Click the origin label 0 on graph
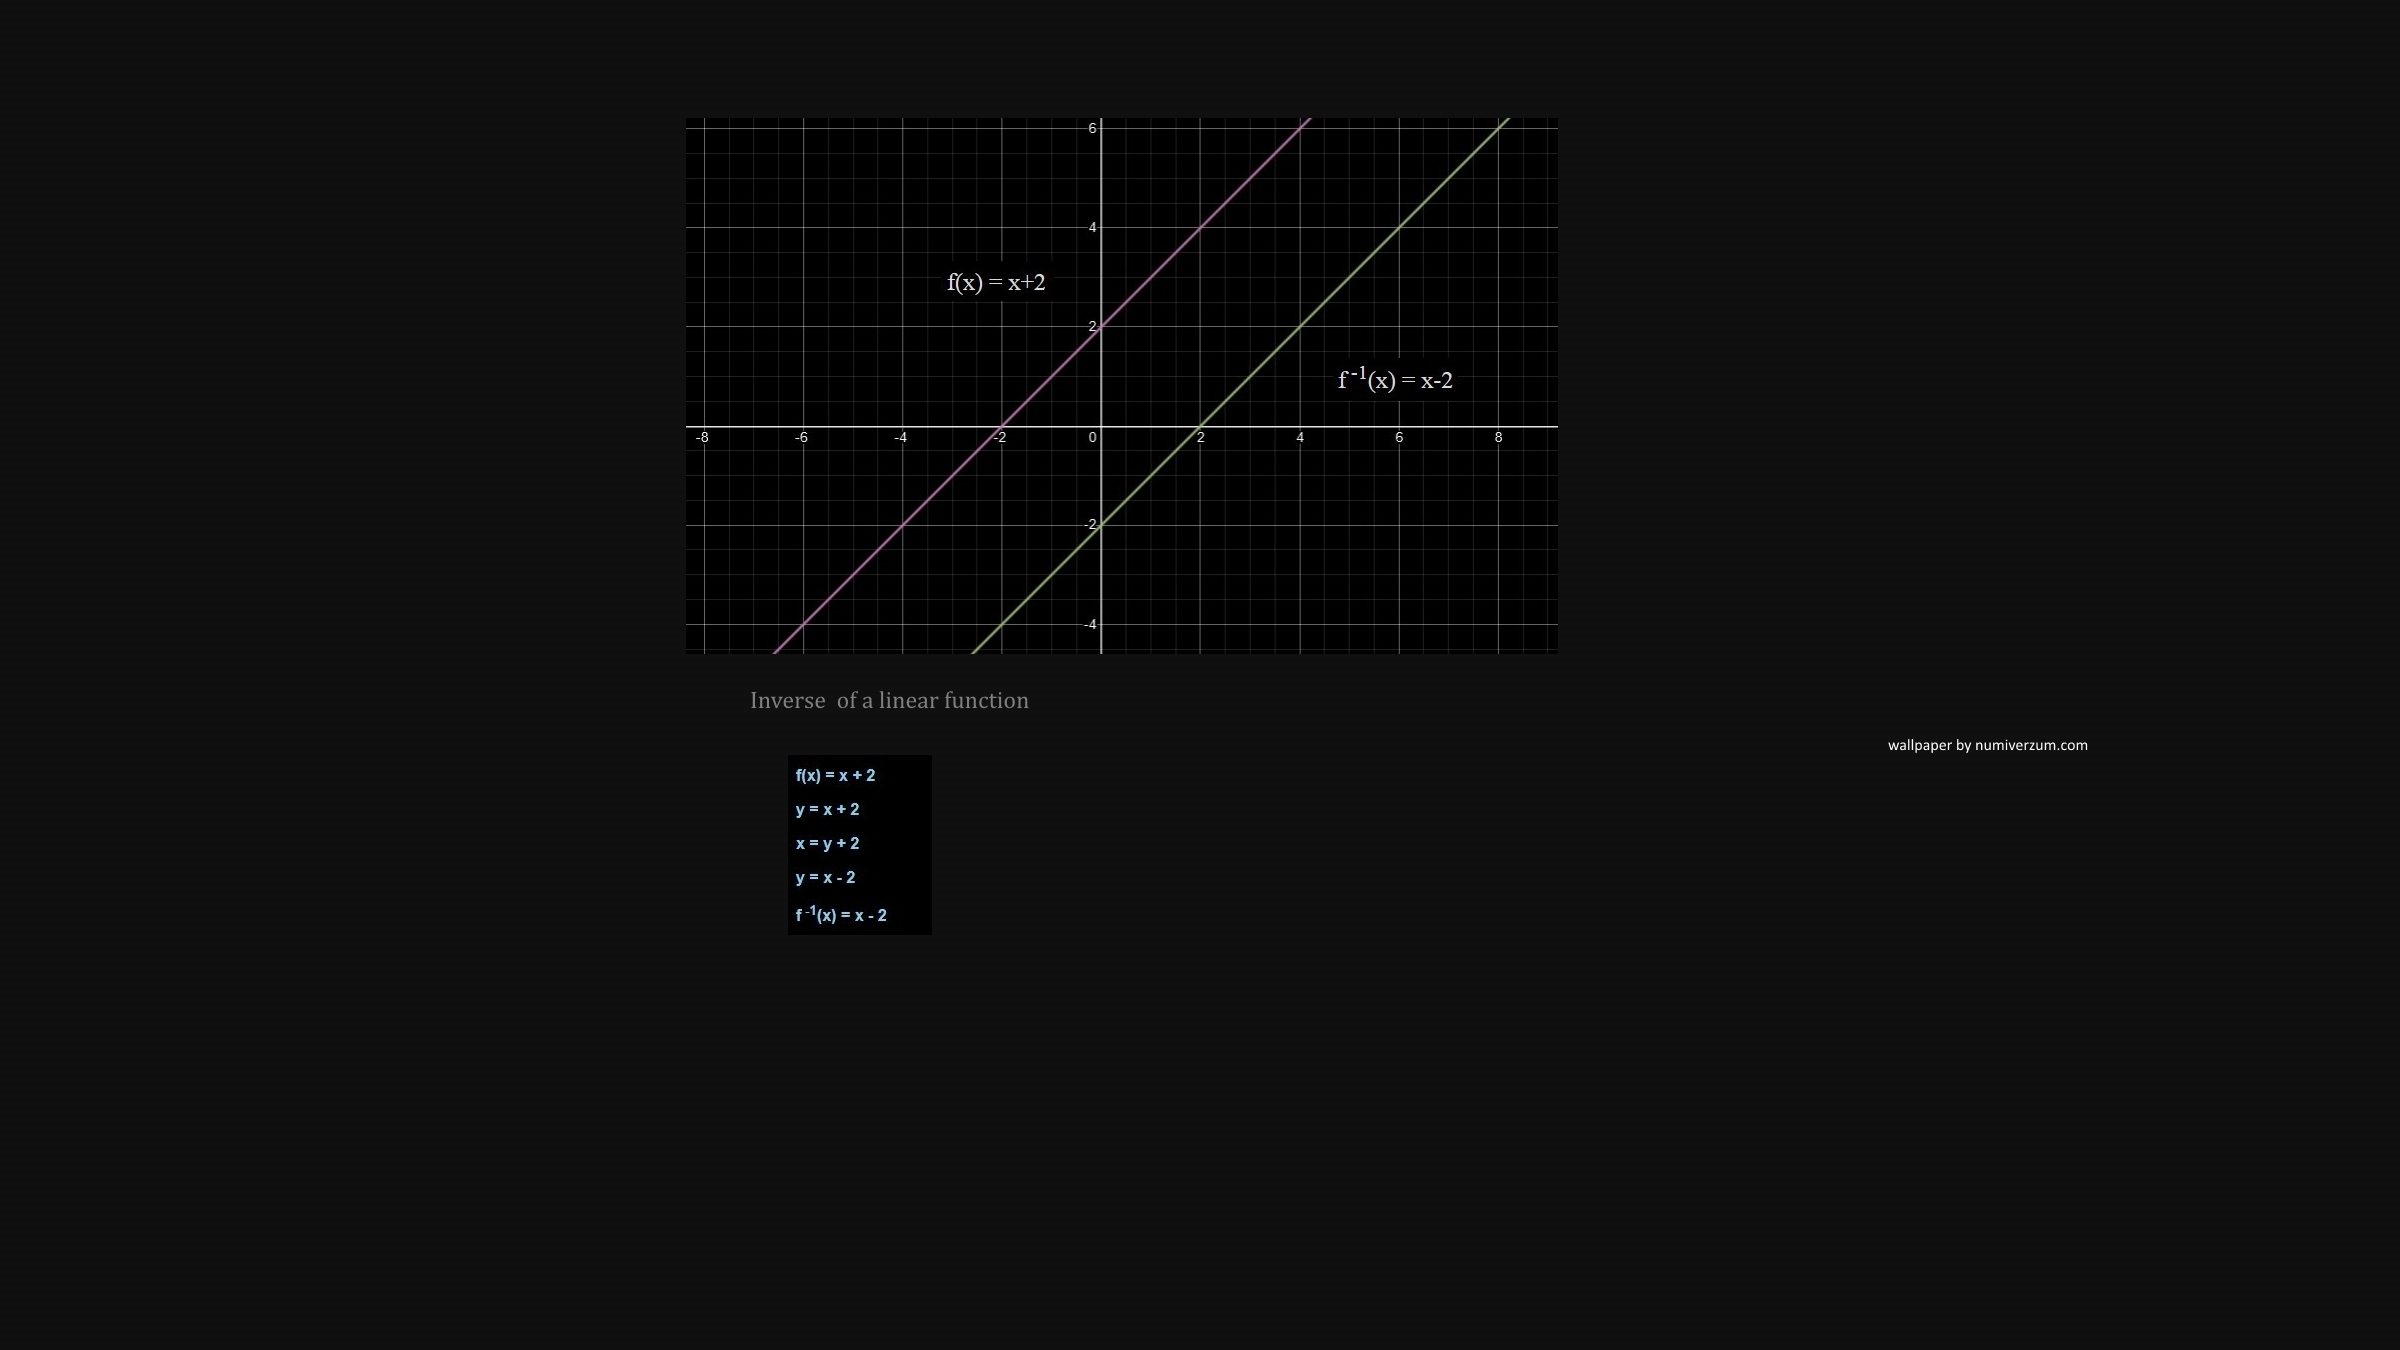 (1092, 438)
